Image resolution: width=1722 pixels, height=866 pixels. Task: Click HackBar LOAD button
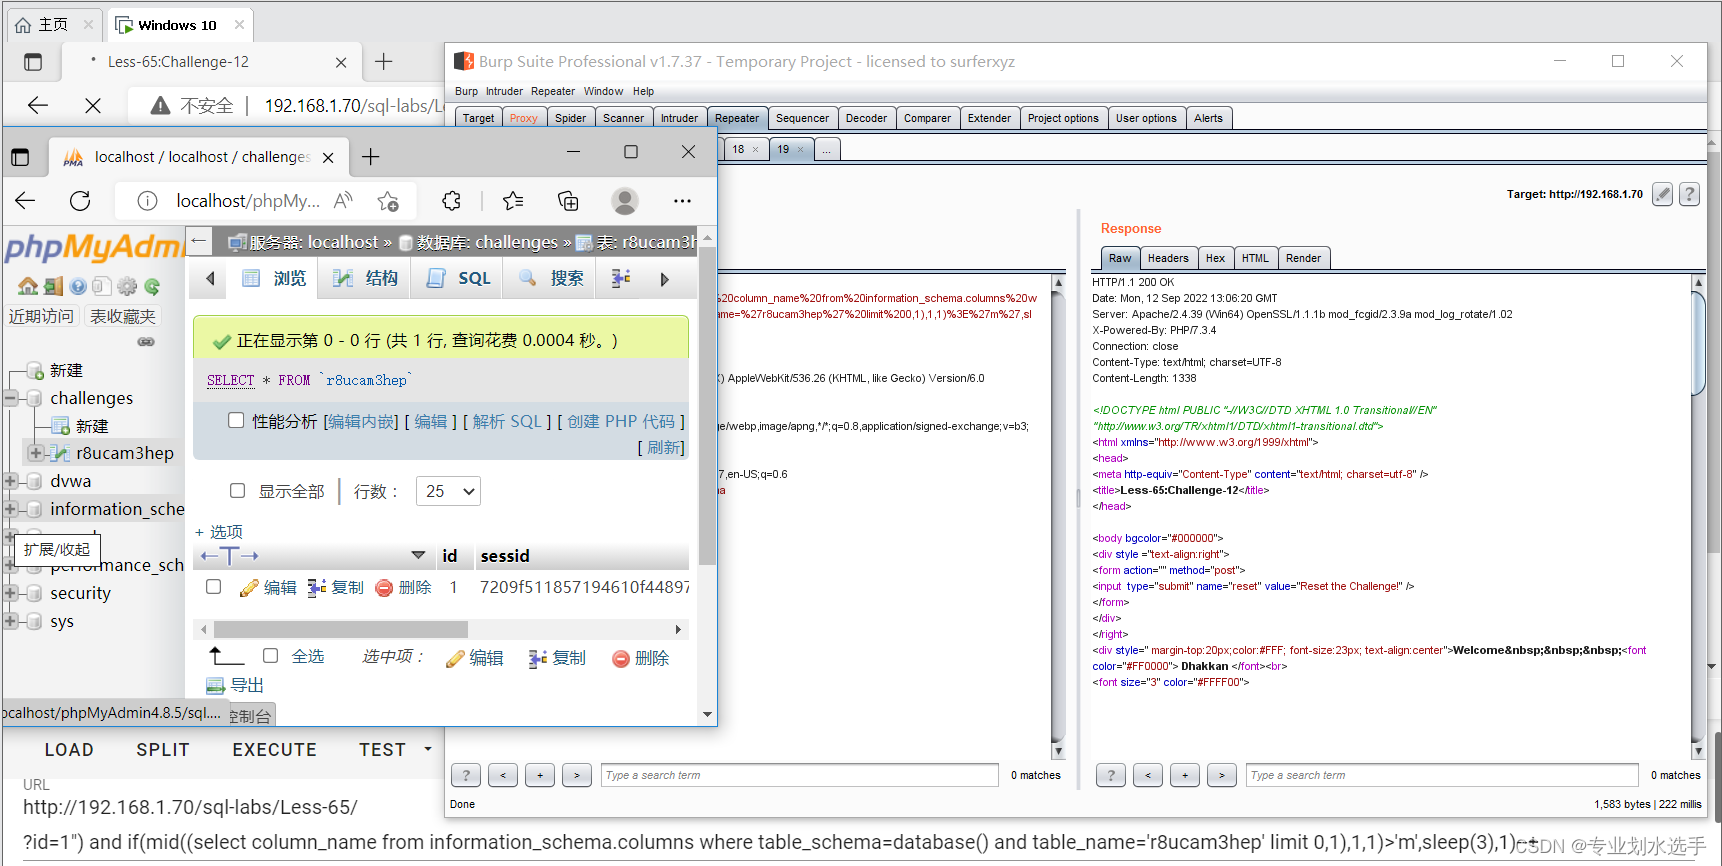[x=69, y=749]
